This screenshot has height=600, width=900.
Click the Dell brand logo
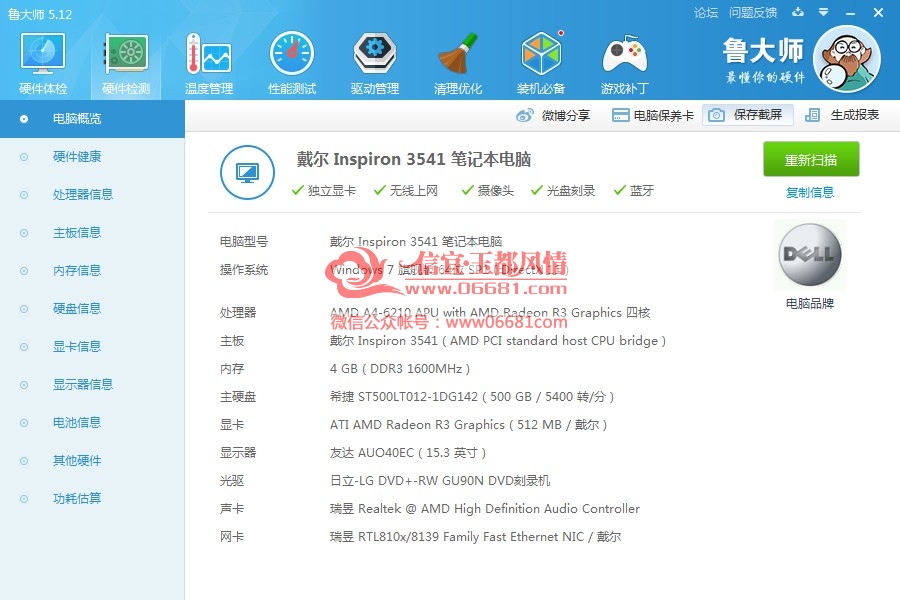[x=810, y=255]
